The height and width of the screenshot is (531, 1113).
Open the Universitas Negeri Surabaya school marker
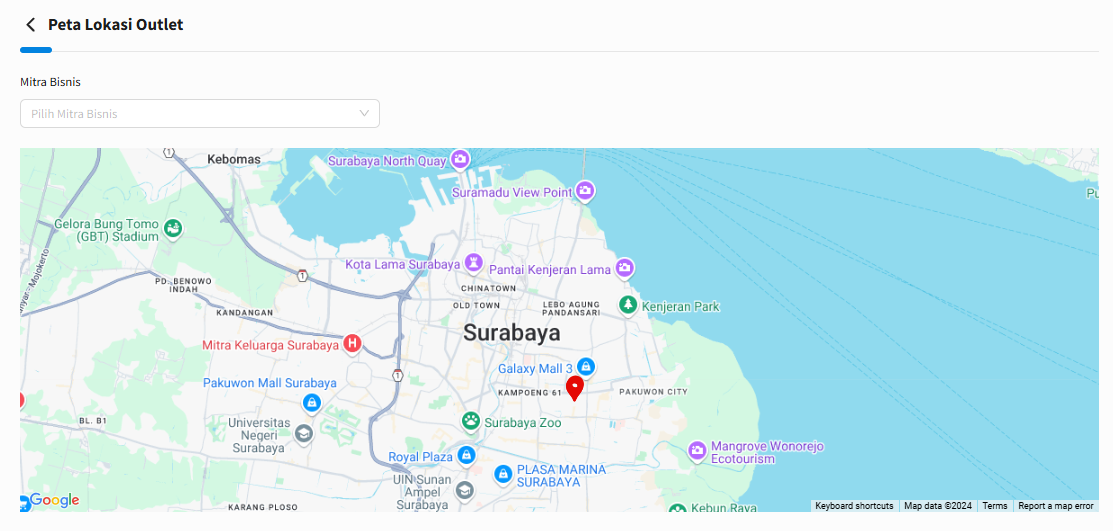[x=303, y=433]
